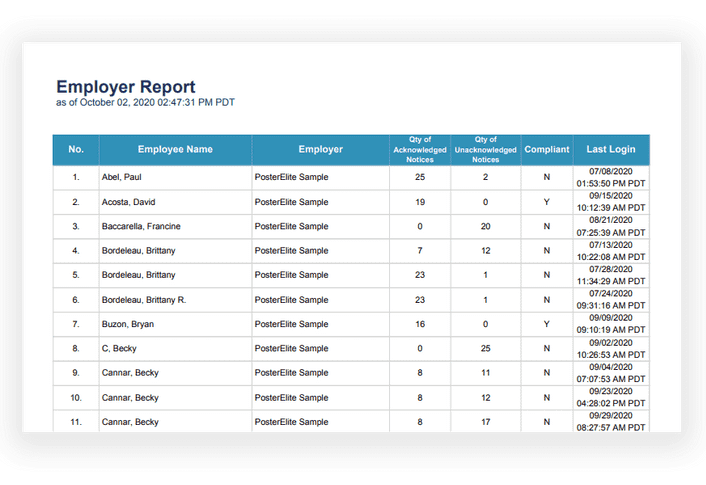Screen dimensions: 706x485
Task: Click unacknowledged count 11 in row 9
Action: 485,373
